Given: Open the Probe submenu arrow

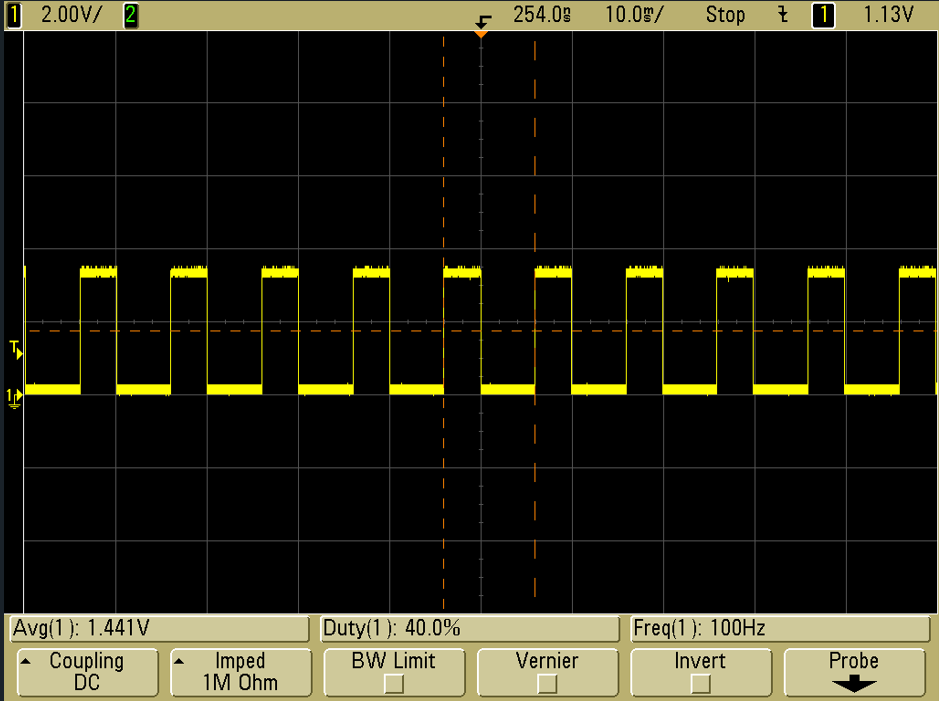Looking at the screenshot, I should point(853,685).
